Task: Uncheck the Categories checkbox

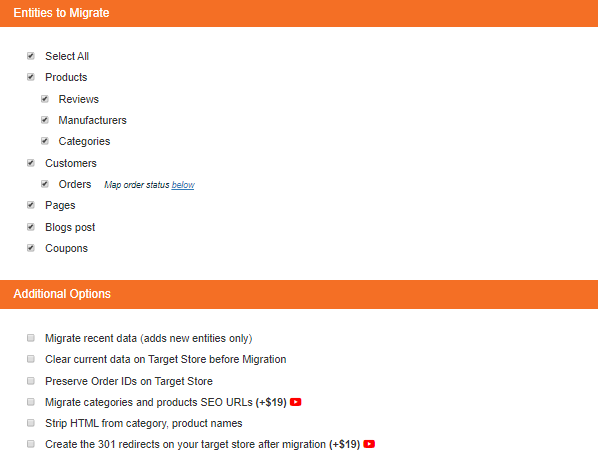Action: point(45,141)
